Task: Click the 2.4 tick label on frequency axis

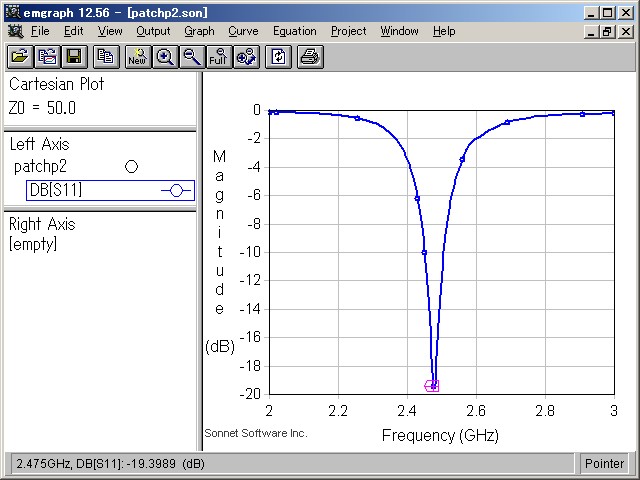Action: pyautogui.click(x=407, y=411)
